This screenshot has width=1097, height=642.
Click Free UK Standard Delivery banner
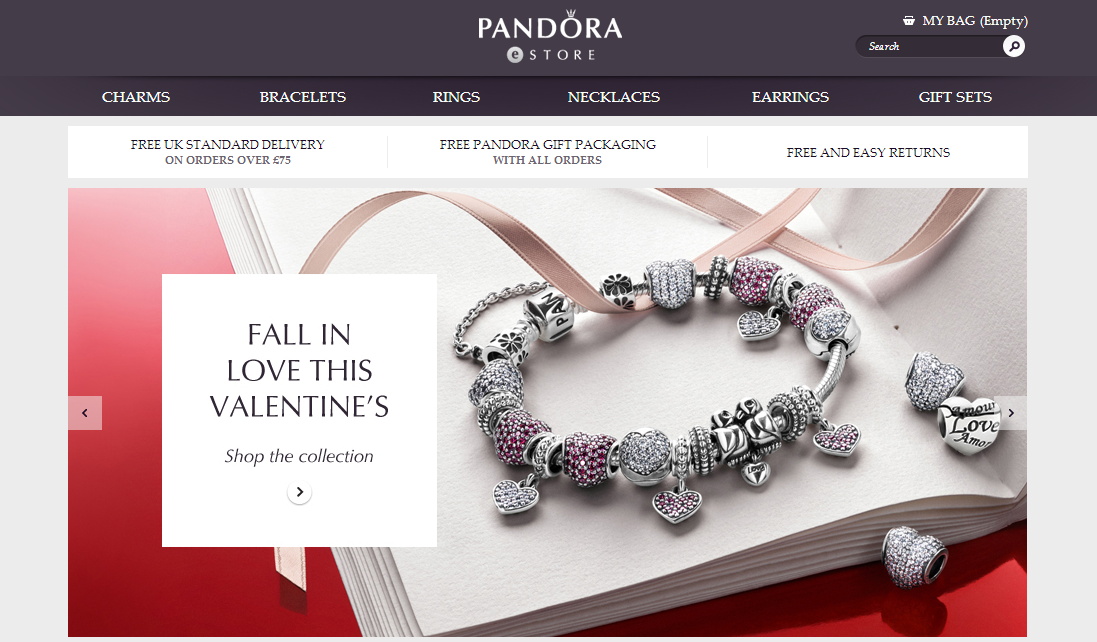[x=227, y=152]
